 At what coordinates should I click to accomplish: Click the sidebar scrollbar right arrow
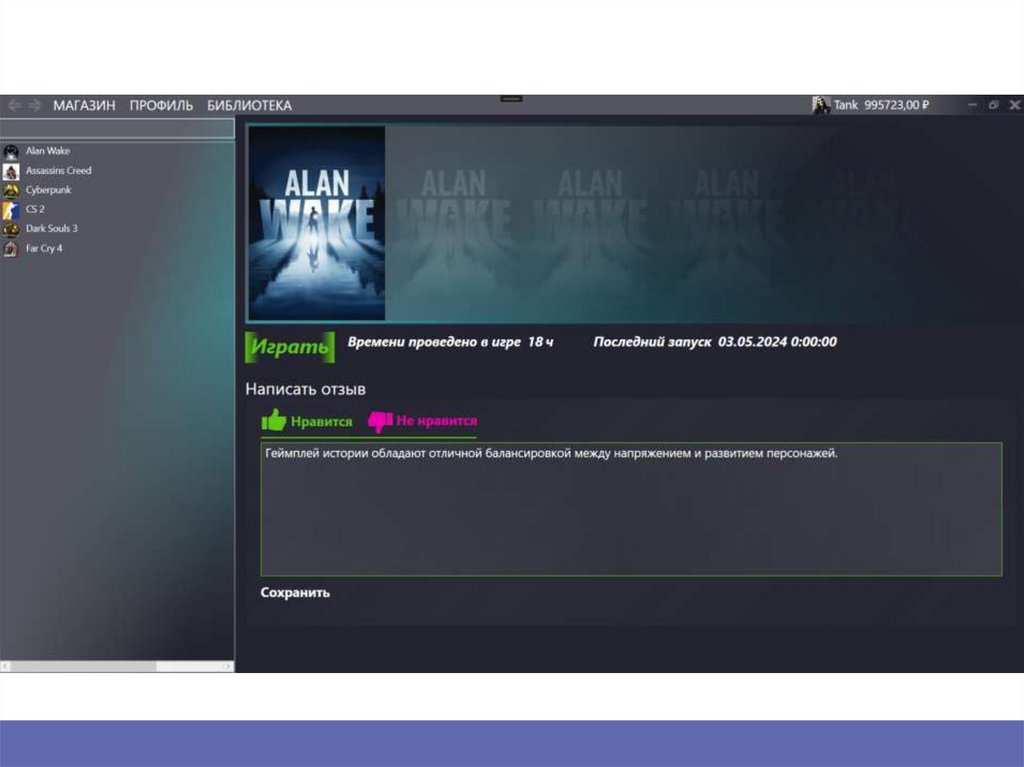click(x=228, y=666)
